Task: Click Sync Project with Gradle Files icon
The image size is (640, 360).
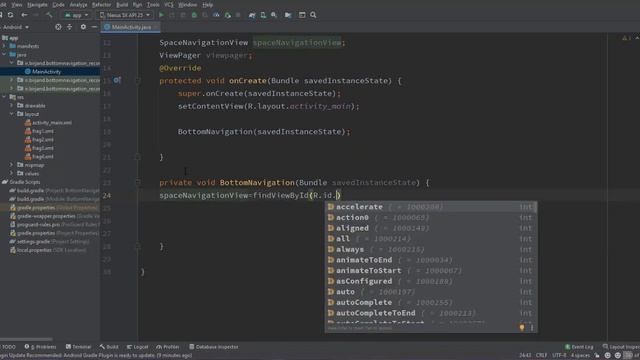Action: click(x=252, y=15)
